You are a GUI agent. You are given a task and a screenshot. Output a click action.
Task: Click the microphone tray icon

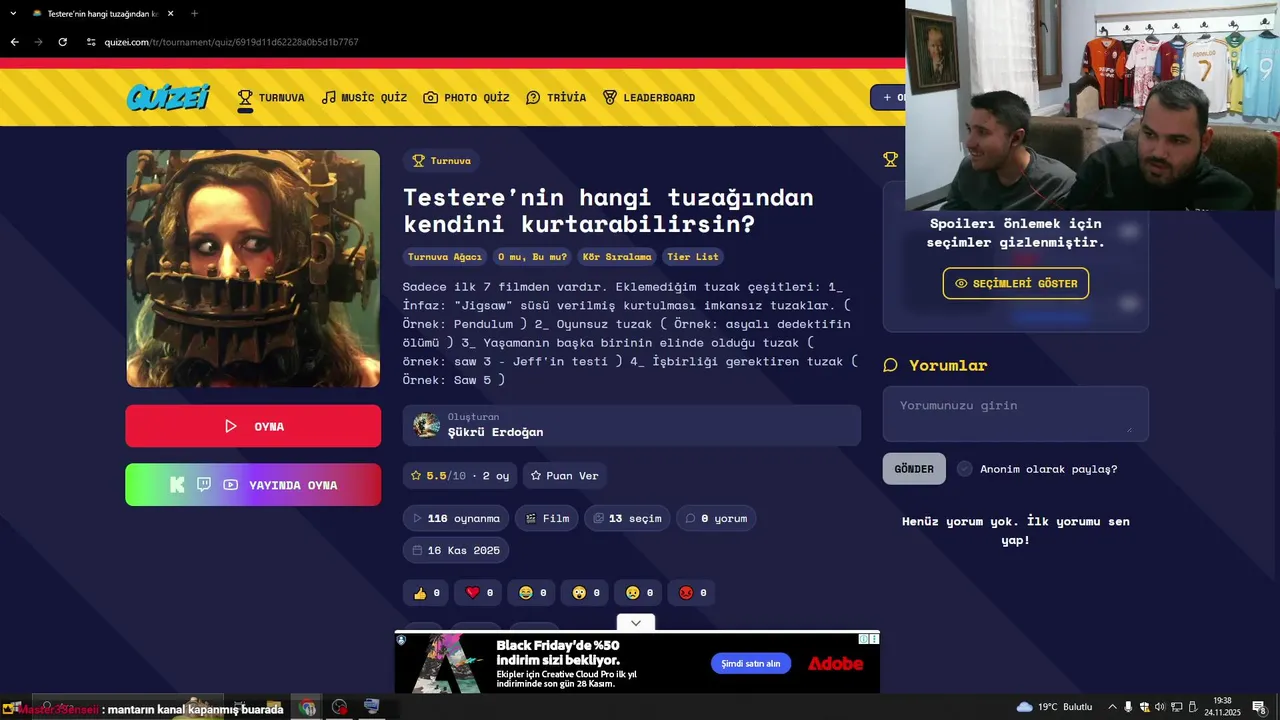pos(1128,707)
